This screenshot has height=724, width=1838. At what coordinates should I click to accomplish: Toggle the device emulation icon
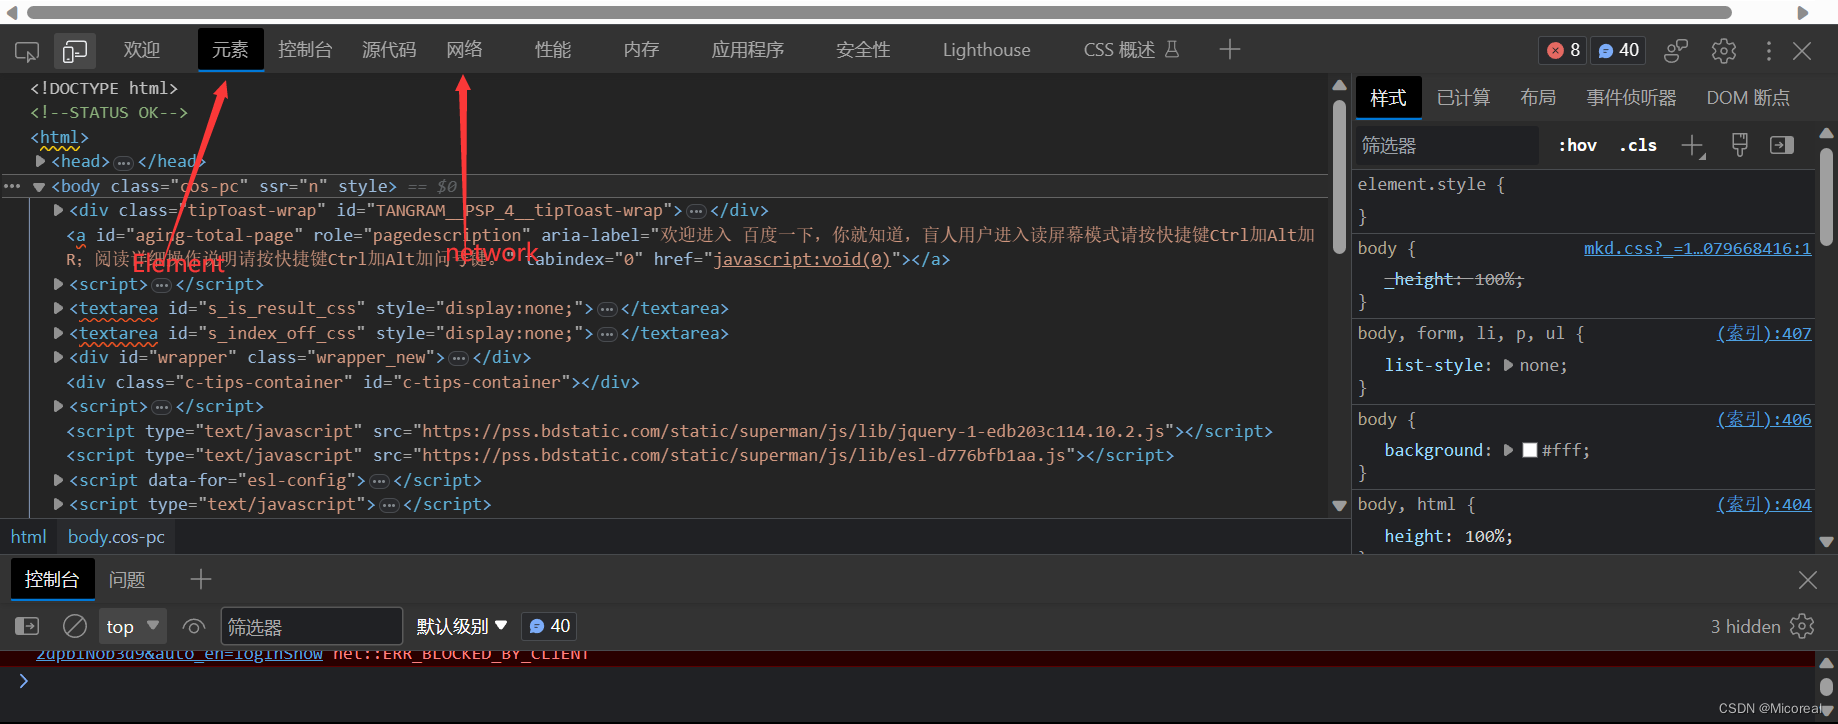(x=75, y=51)
